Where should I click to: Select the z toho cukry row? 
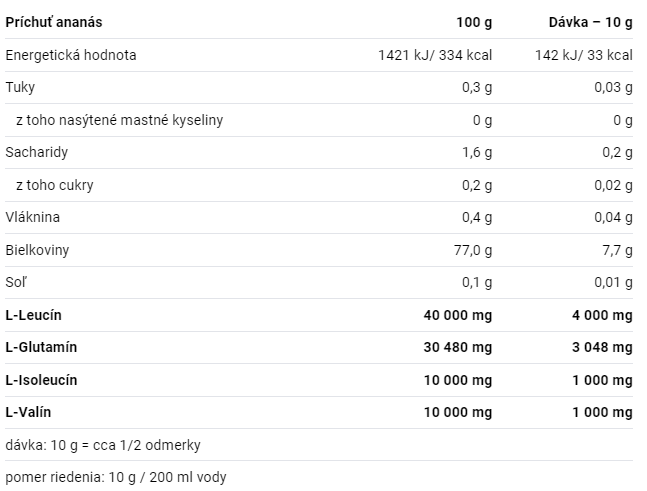(x=319, y=185)
